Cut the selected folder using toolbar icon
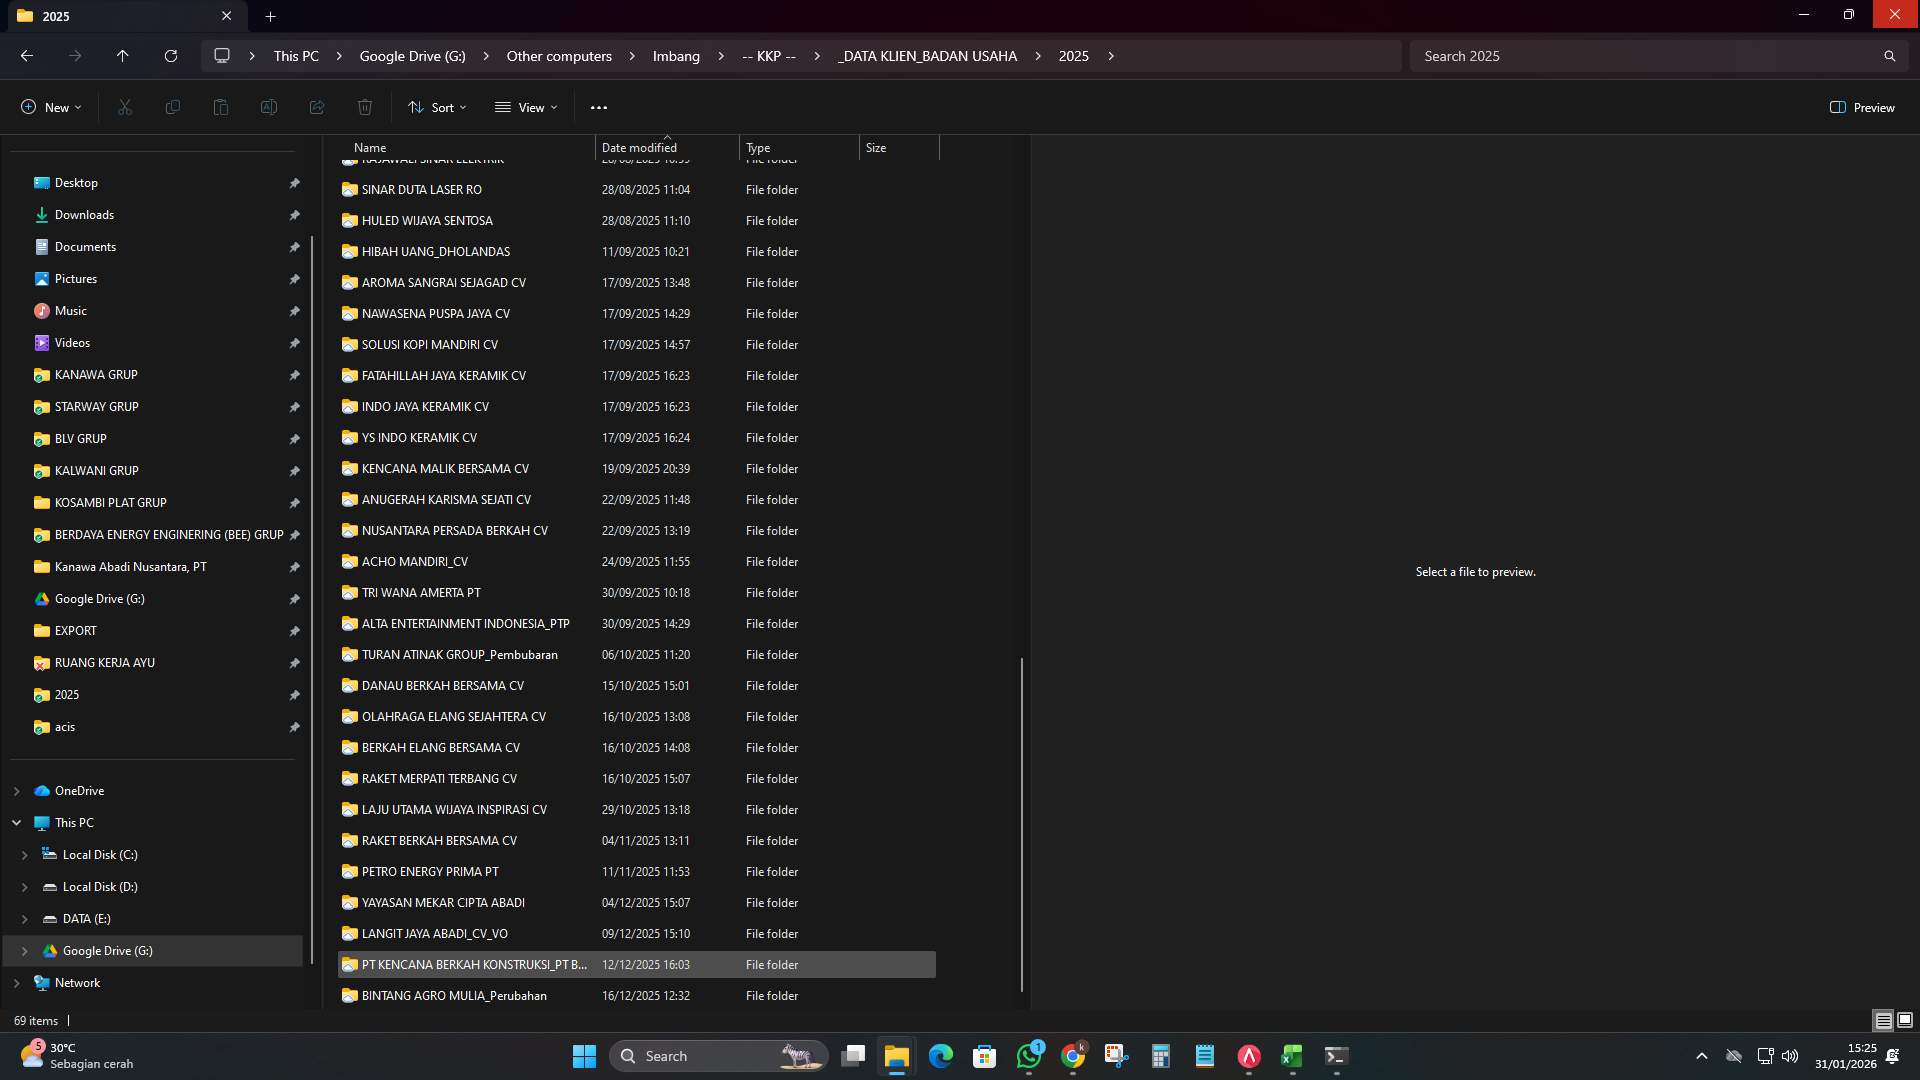1920x1080 pixels. tap(124, 107)
